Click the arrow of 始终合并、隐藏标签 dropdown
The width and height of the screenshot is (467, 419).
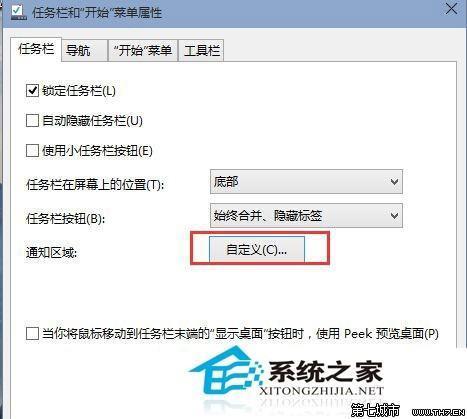pyautogui.click(x=394, y=216)
